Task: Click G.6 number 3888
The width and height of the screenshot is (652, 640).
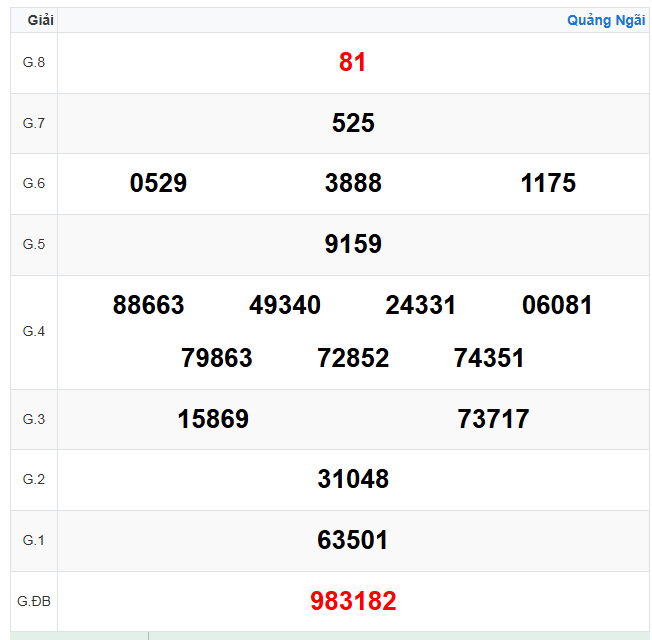Action: pyautogui.click(x=353, y=183)
